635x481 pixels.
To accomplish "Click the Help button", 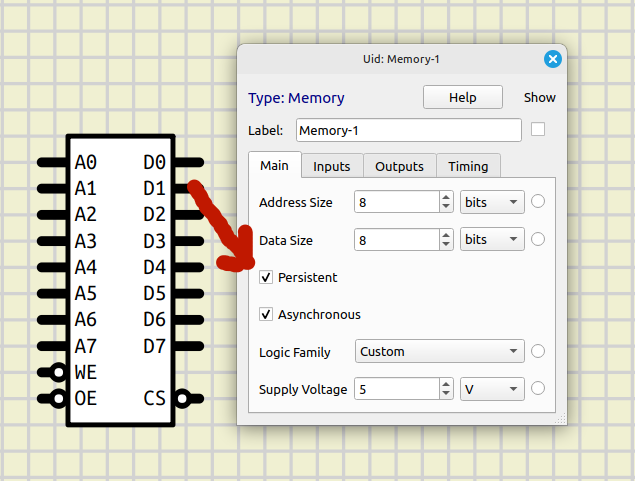I will [462, 97].
